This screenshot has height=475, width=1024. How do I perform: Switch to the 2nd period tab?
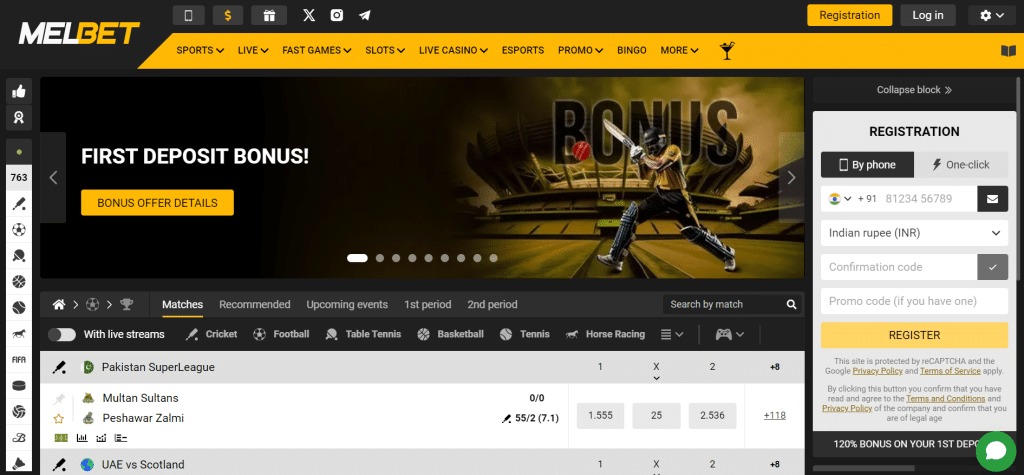[492, 304]
